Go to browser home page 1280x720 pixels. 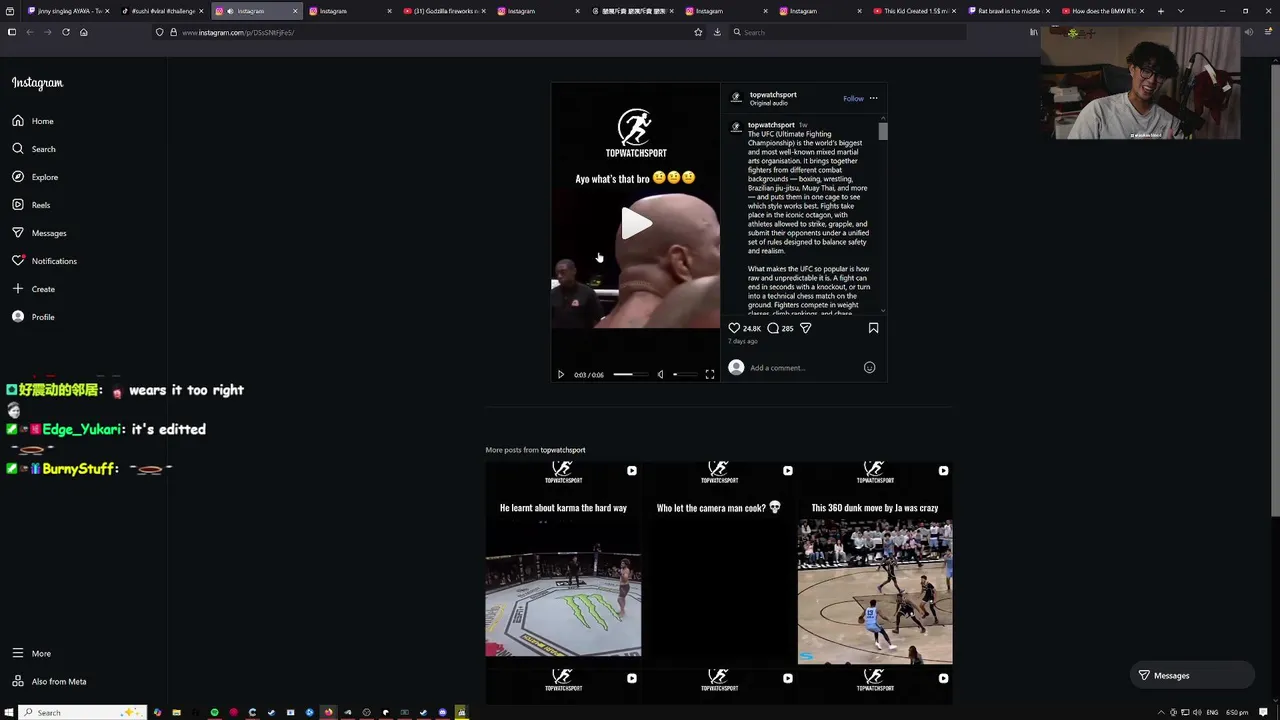84,32
